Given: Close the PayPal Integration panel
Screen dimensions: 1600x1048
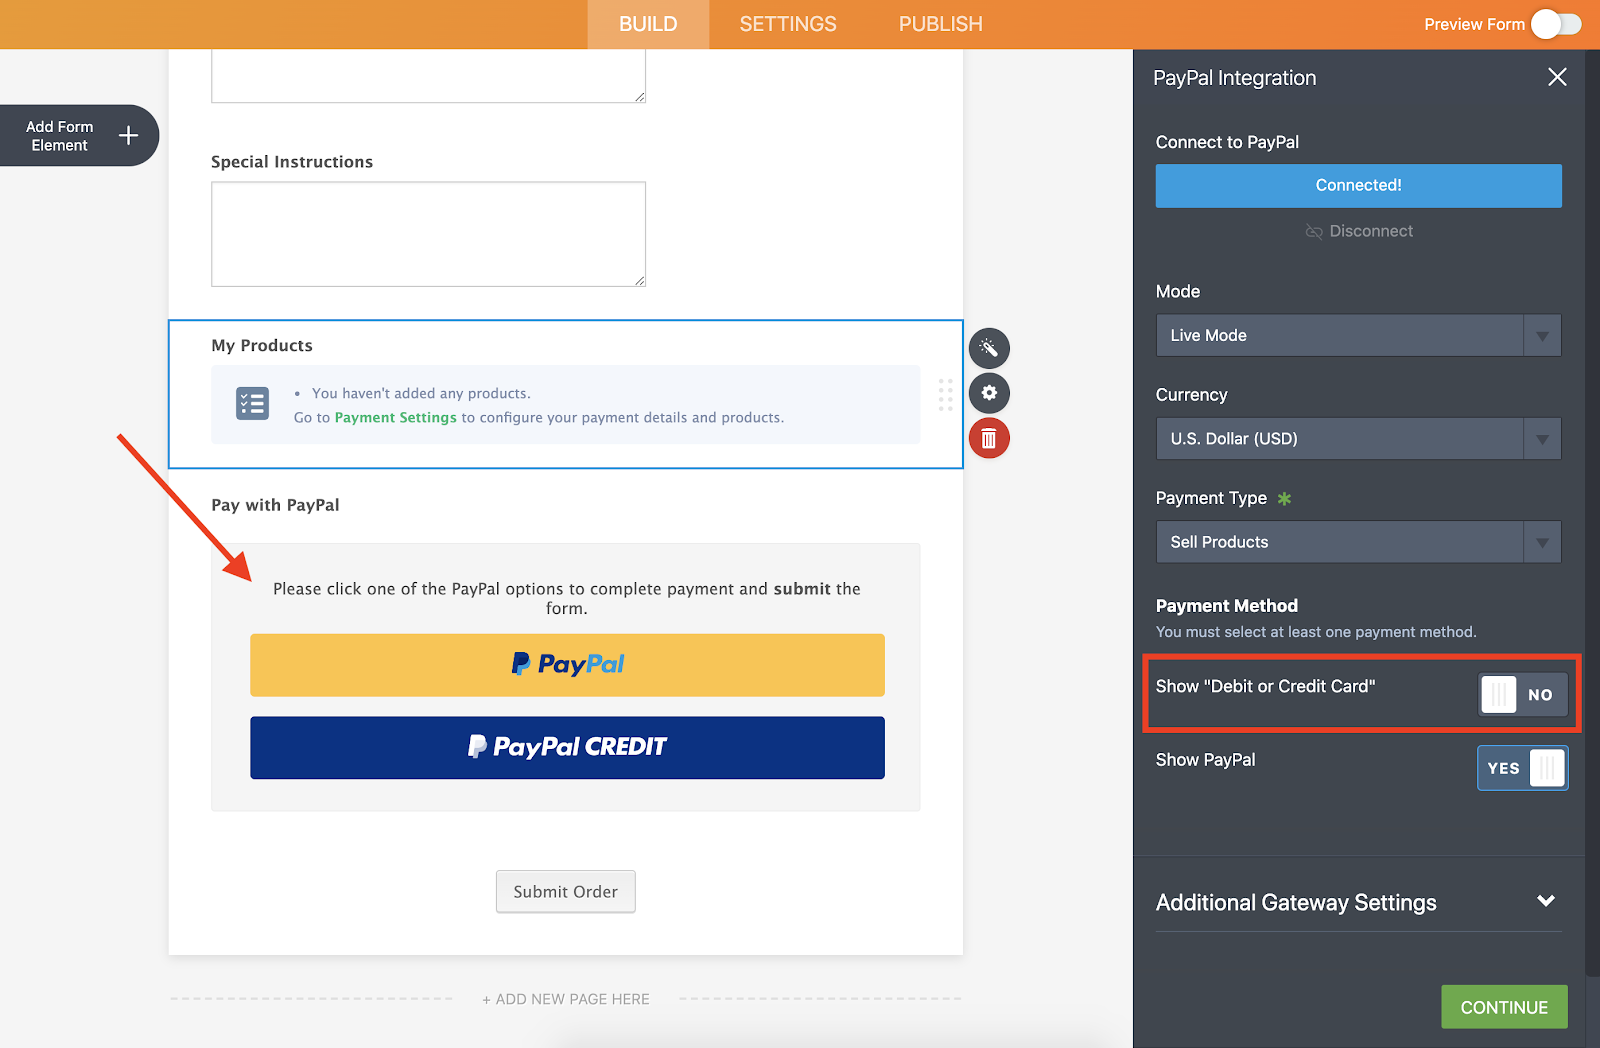Looking at the screenshot, I should (1557, 77).
